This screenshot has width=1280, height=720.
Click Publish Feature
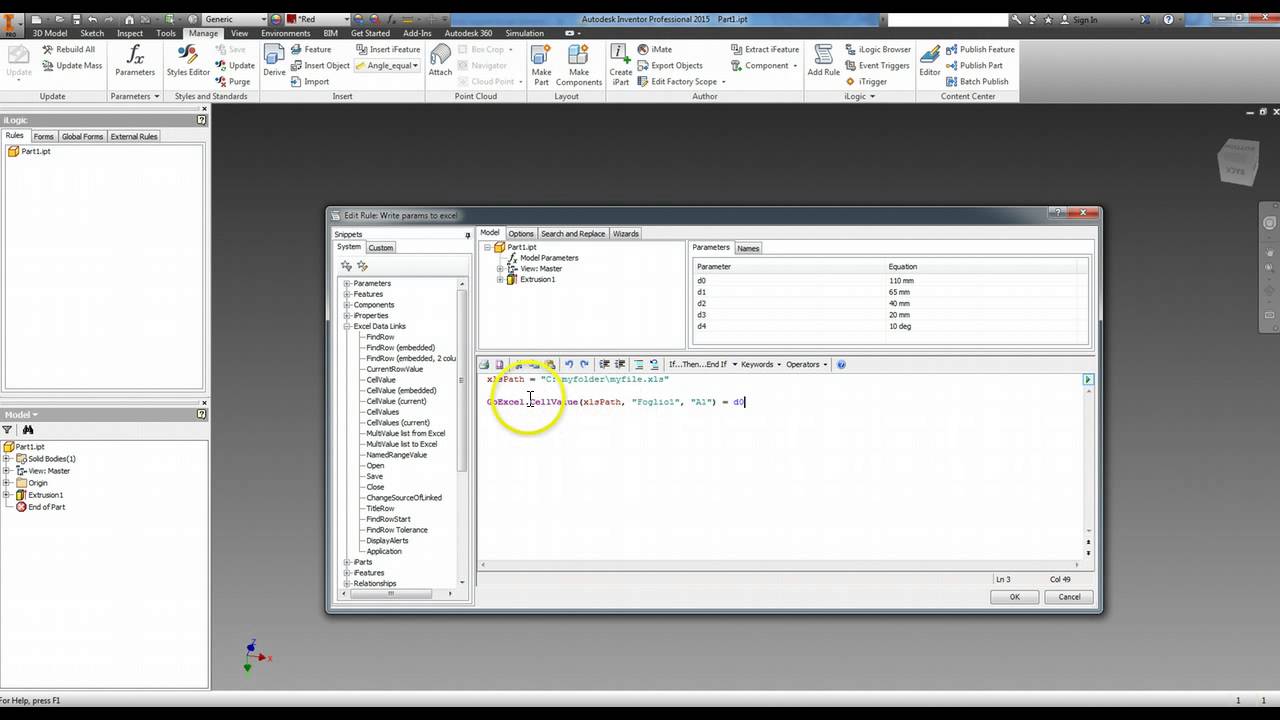980,49
